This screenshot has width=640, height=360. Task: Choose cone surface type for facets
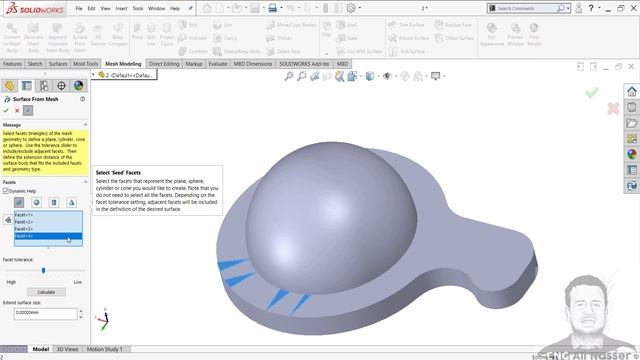(71, 202)
